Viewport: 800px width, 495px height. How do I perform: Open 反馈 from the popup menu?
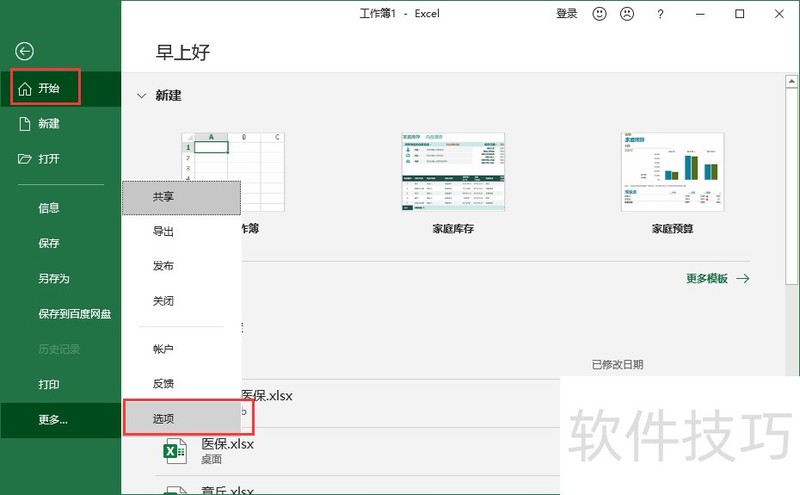[182, 383]
